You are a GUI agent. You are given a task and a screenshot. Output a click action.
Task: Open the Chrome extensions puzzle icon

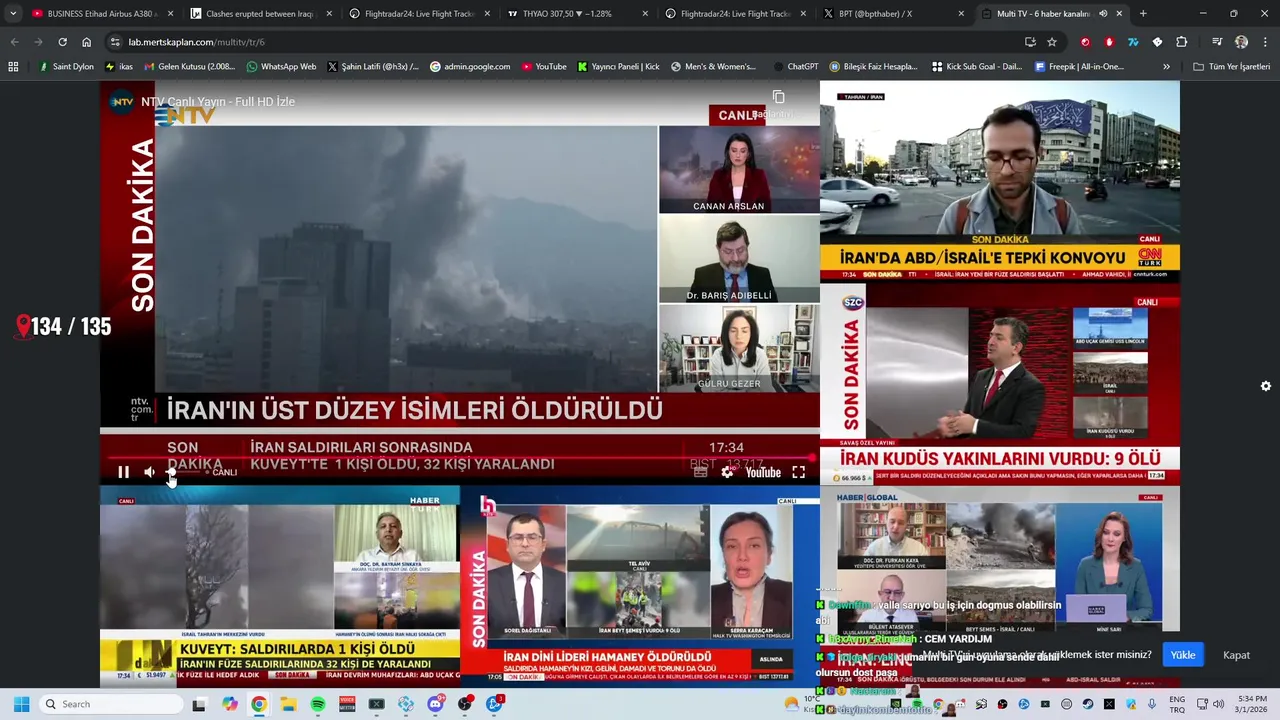(1181, 42)
